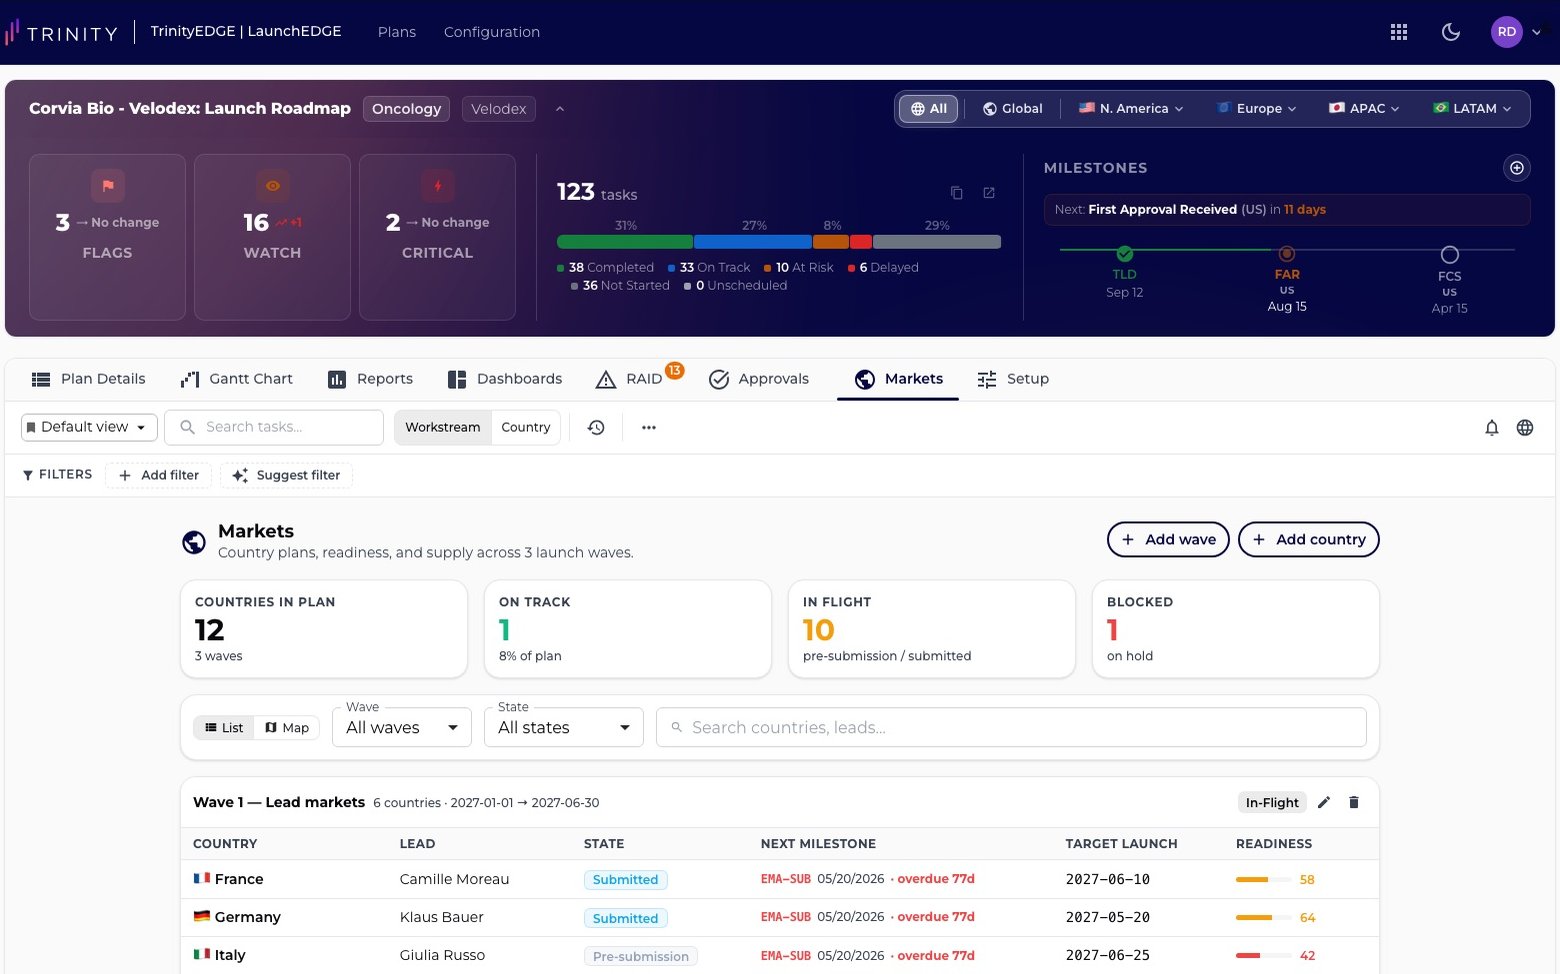Open the Gantt Chart tab

coord(237,379)
